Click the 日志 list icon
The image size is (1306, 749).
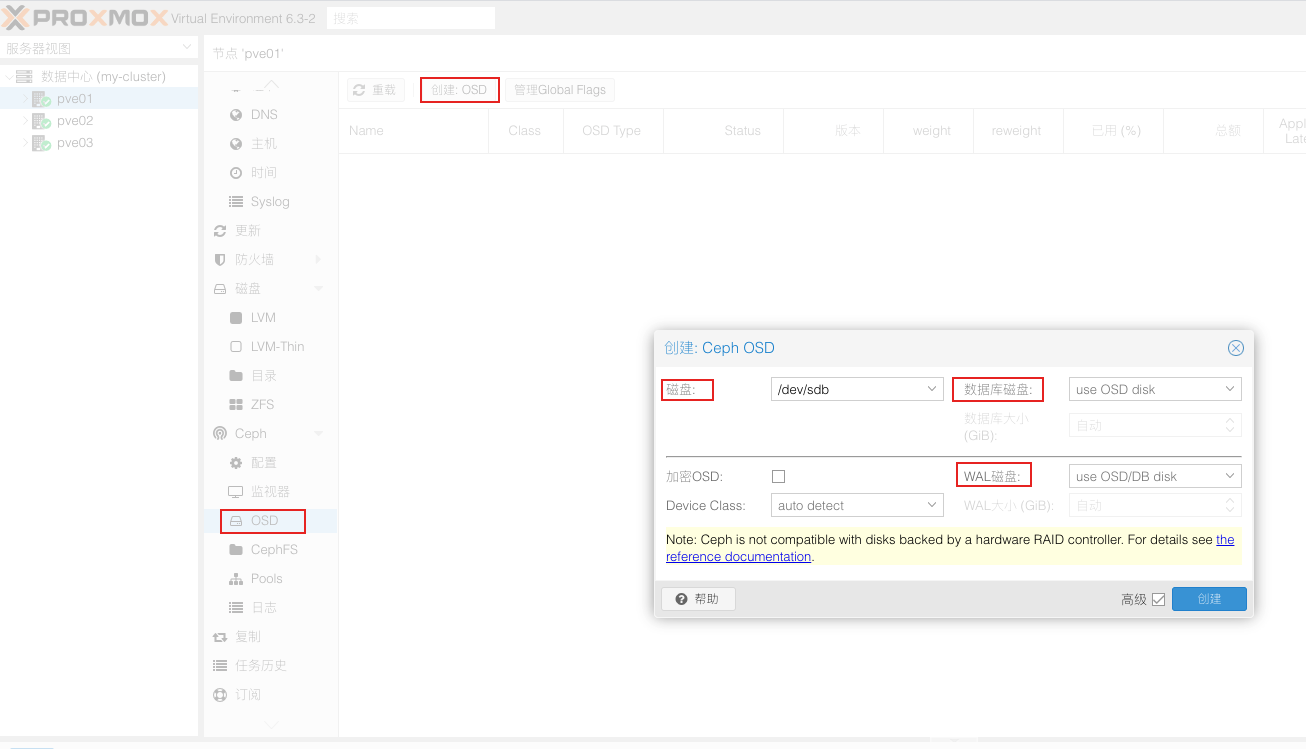236,608
